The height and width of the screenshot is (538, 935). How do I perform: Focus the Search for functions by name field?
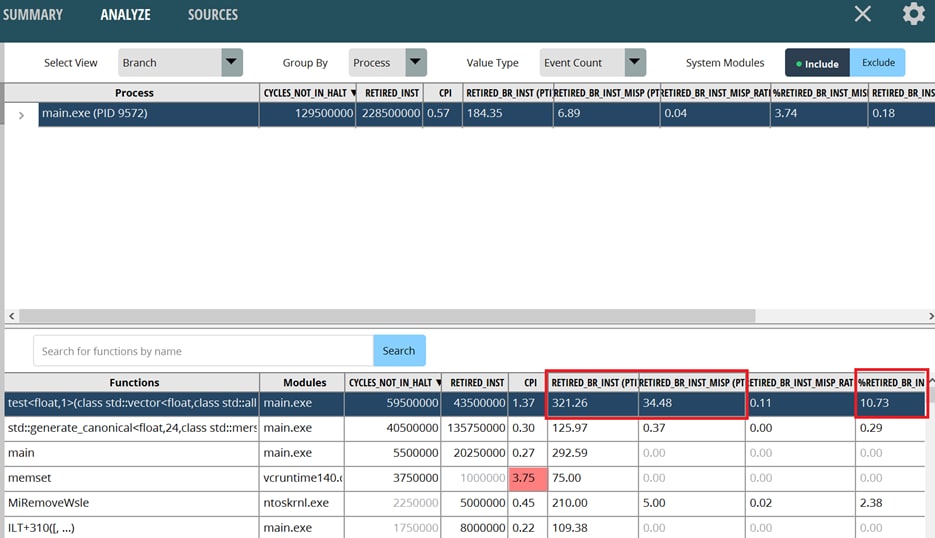203,351
